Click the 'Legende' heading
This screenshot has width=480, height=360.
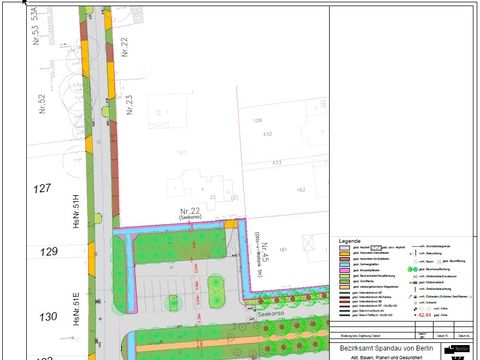[x=350, y=241]
